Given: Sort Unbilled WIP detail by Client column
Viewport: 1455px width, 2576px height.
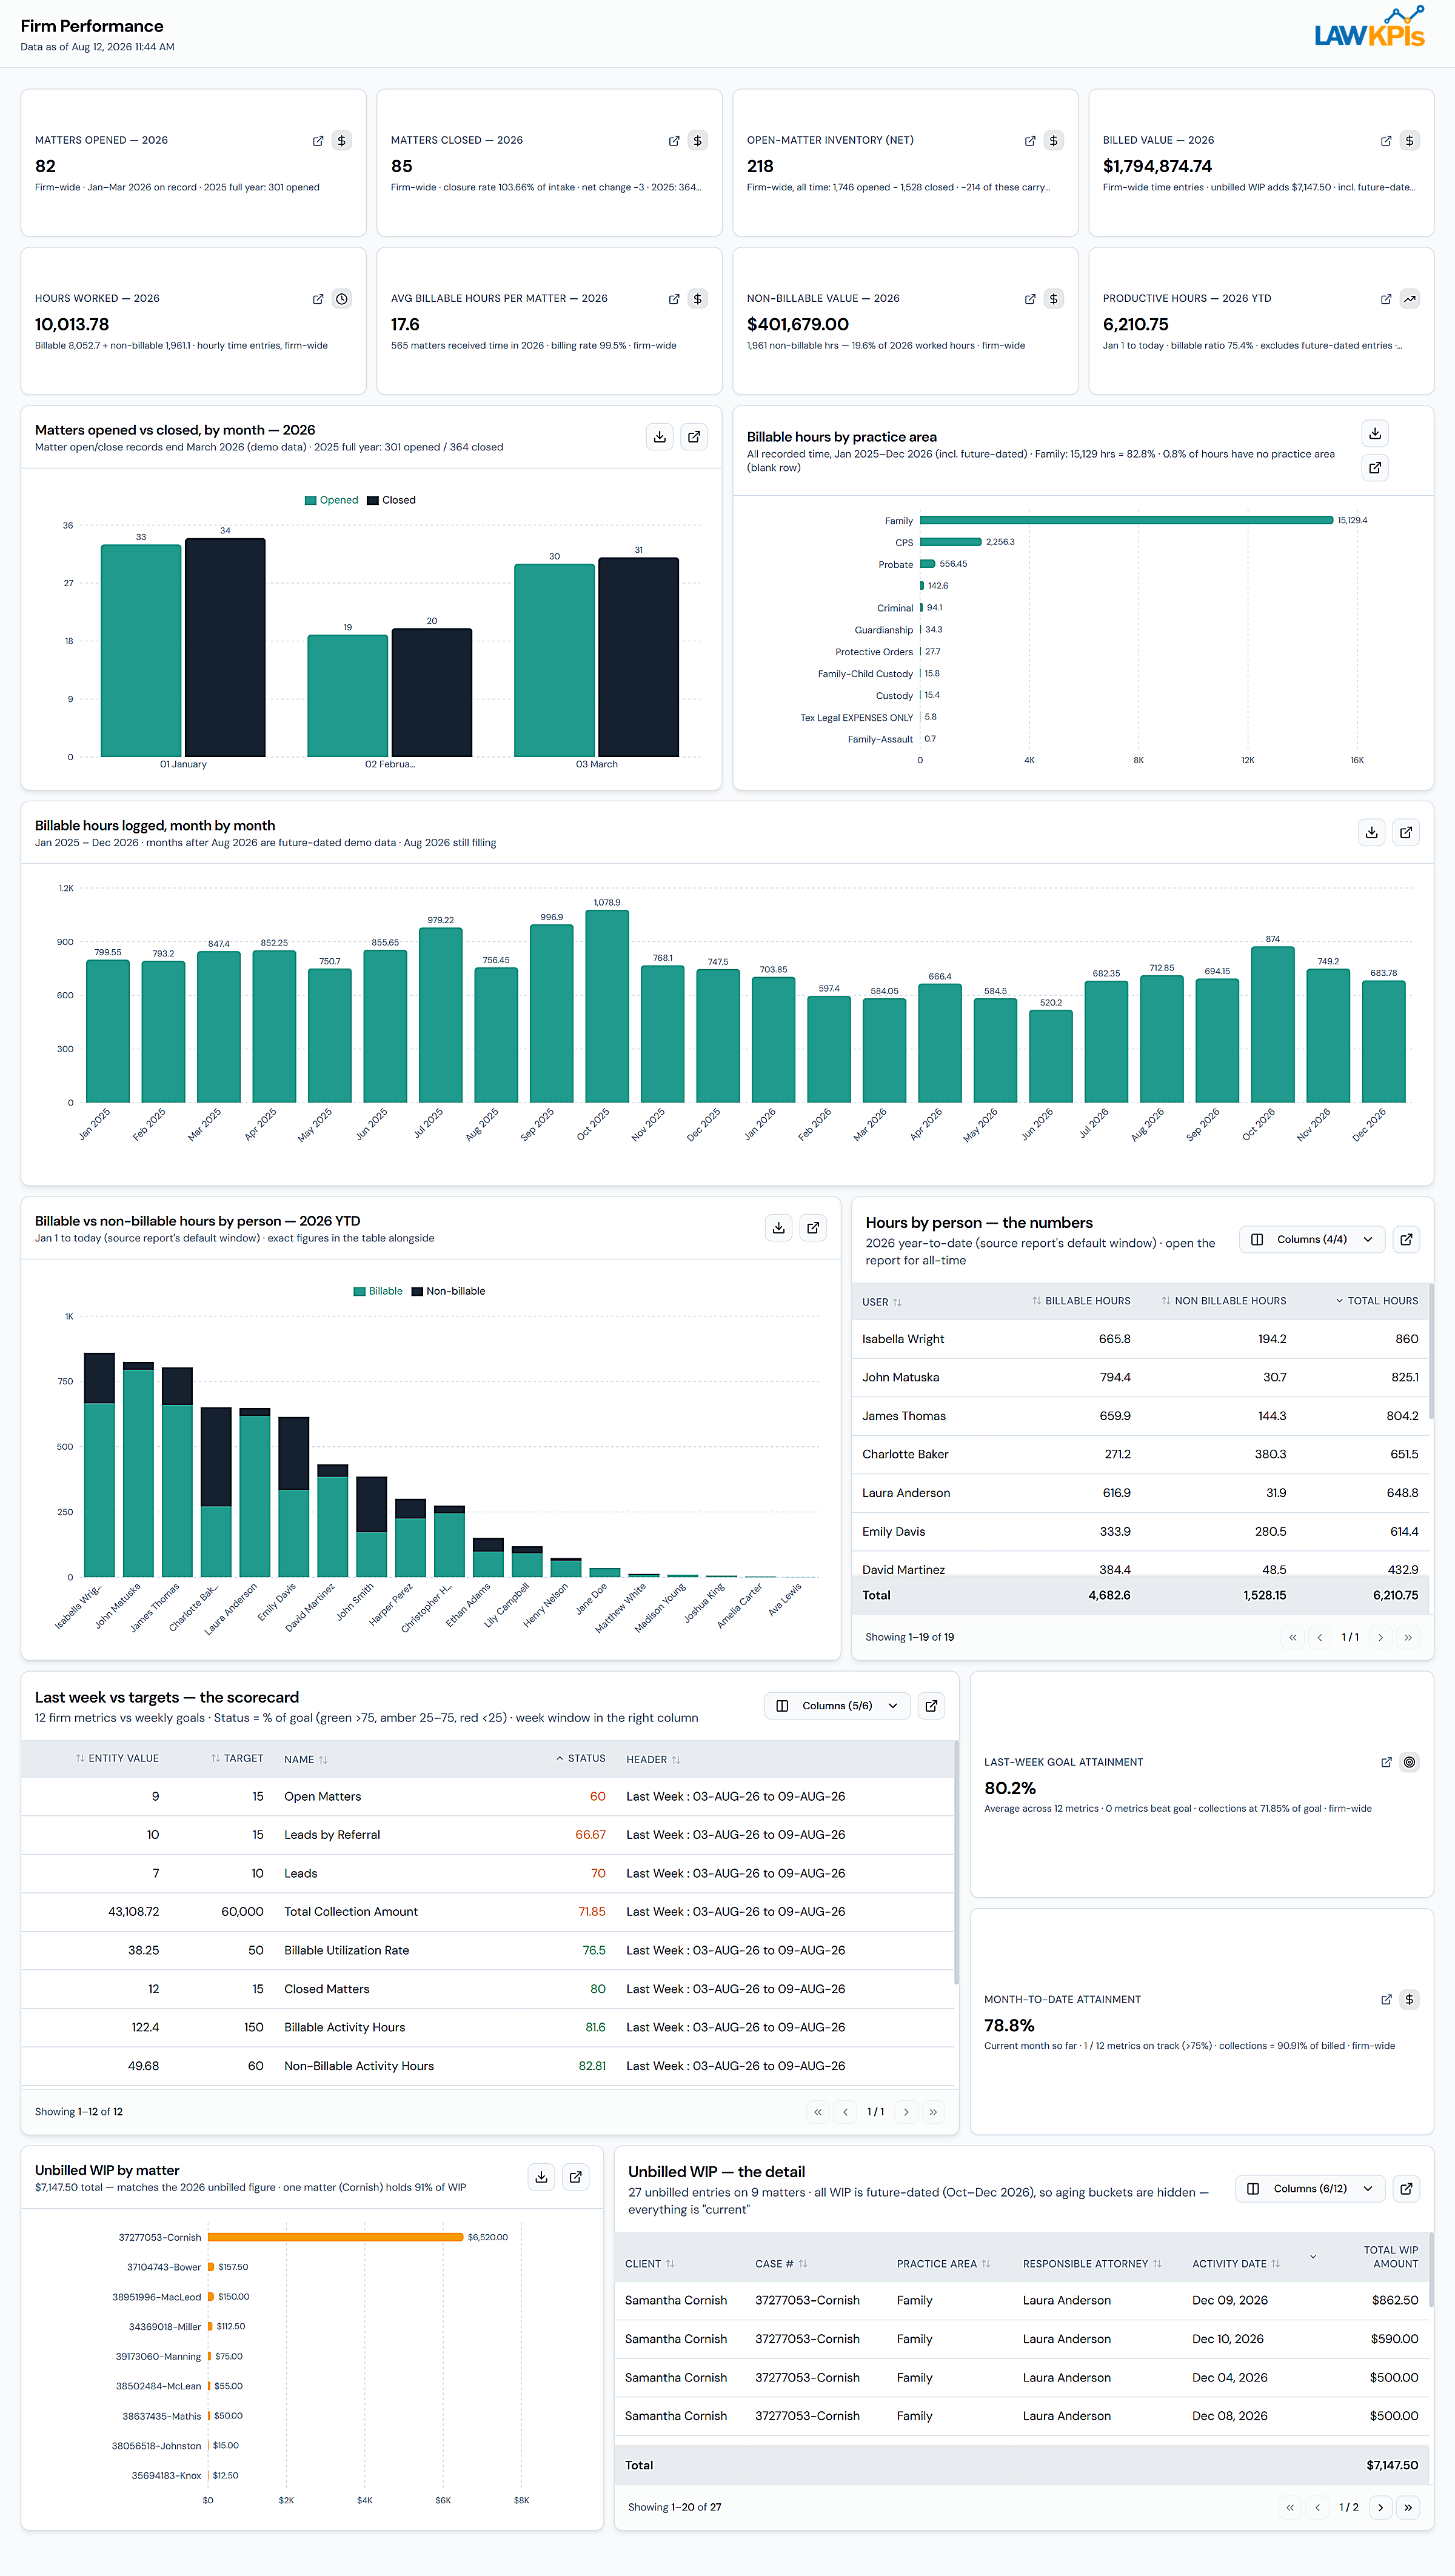Looking at the screenshot, I should 650,2264.
